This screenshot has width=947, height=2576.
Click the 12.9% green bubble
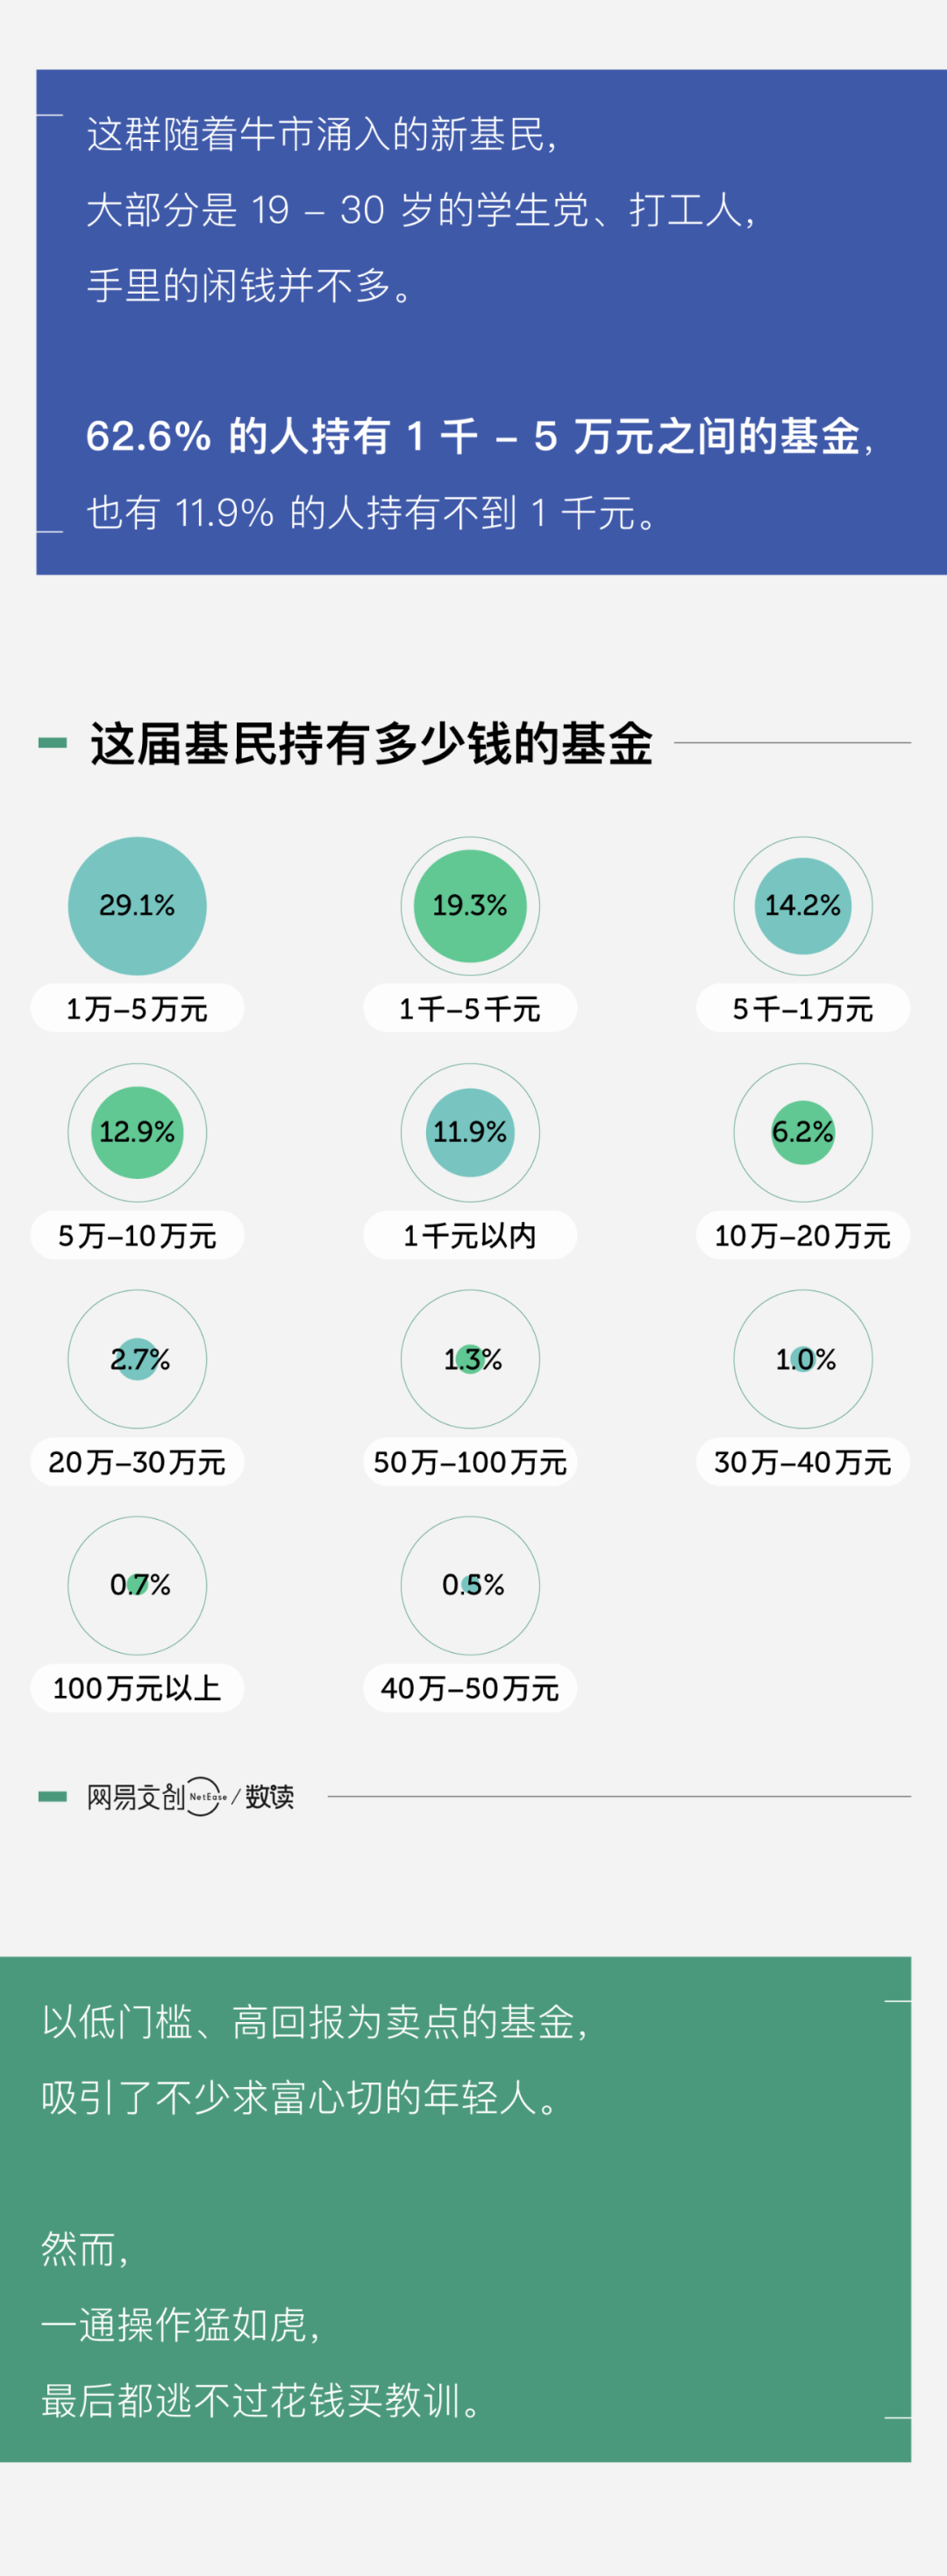[x=137, y=1132]
